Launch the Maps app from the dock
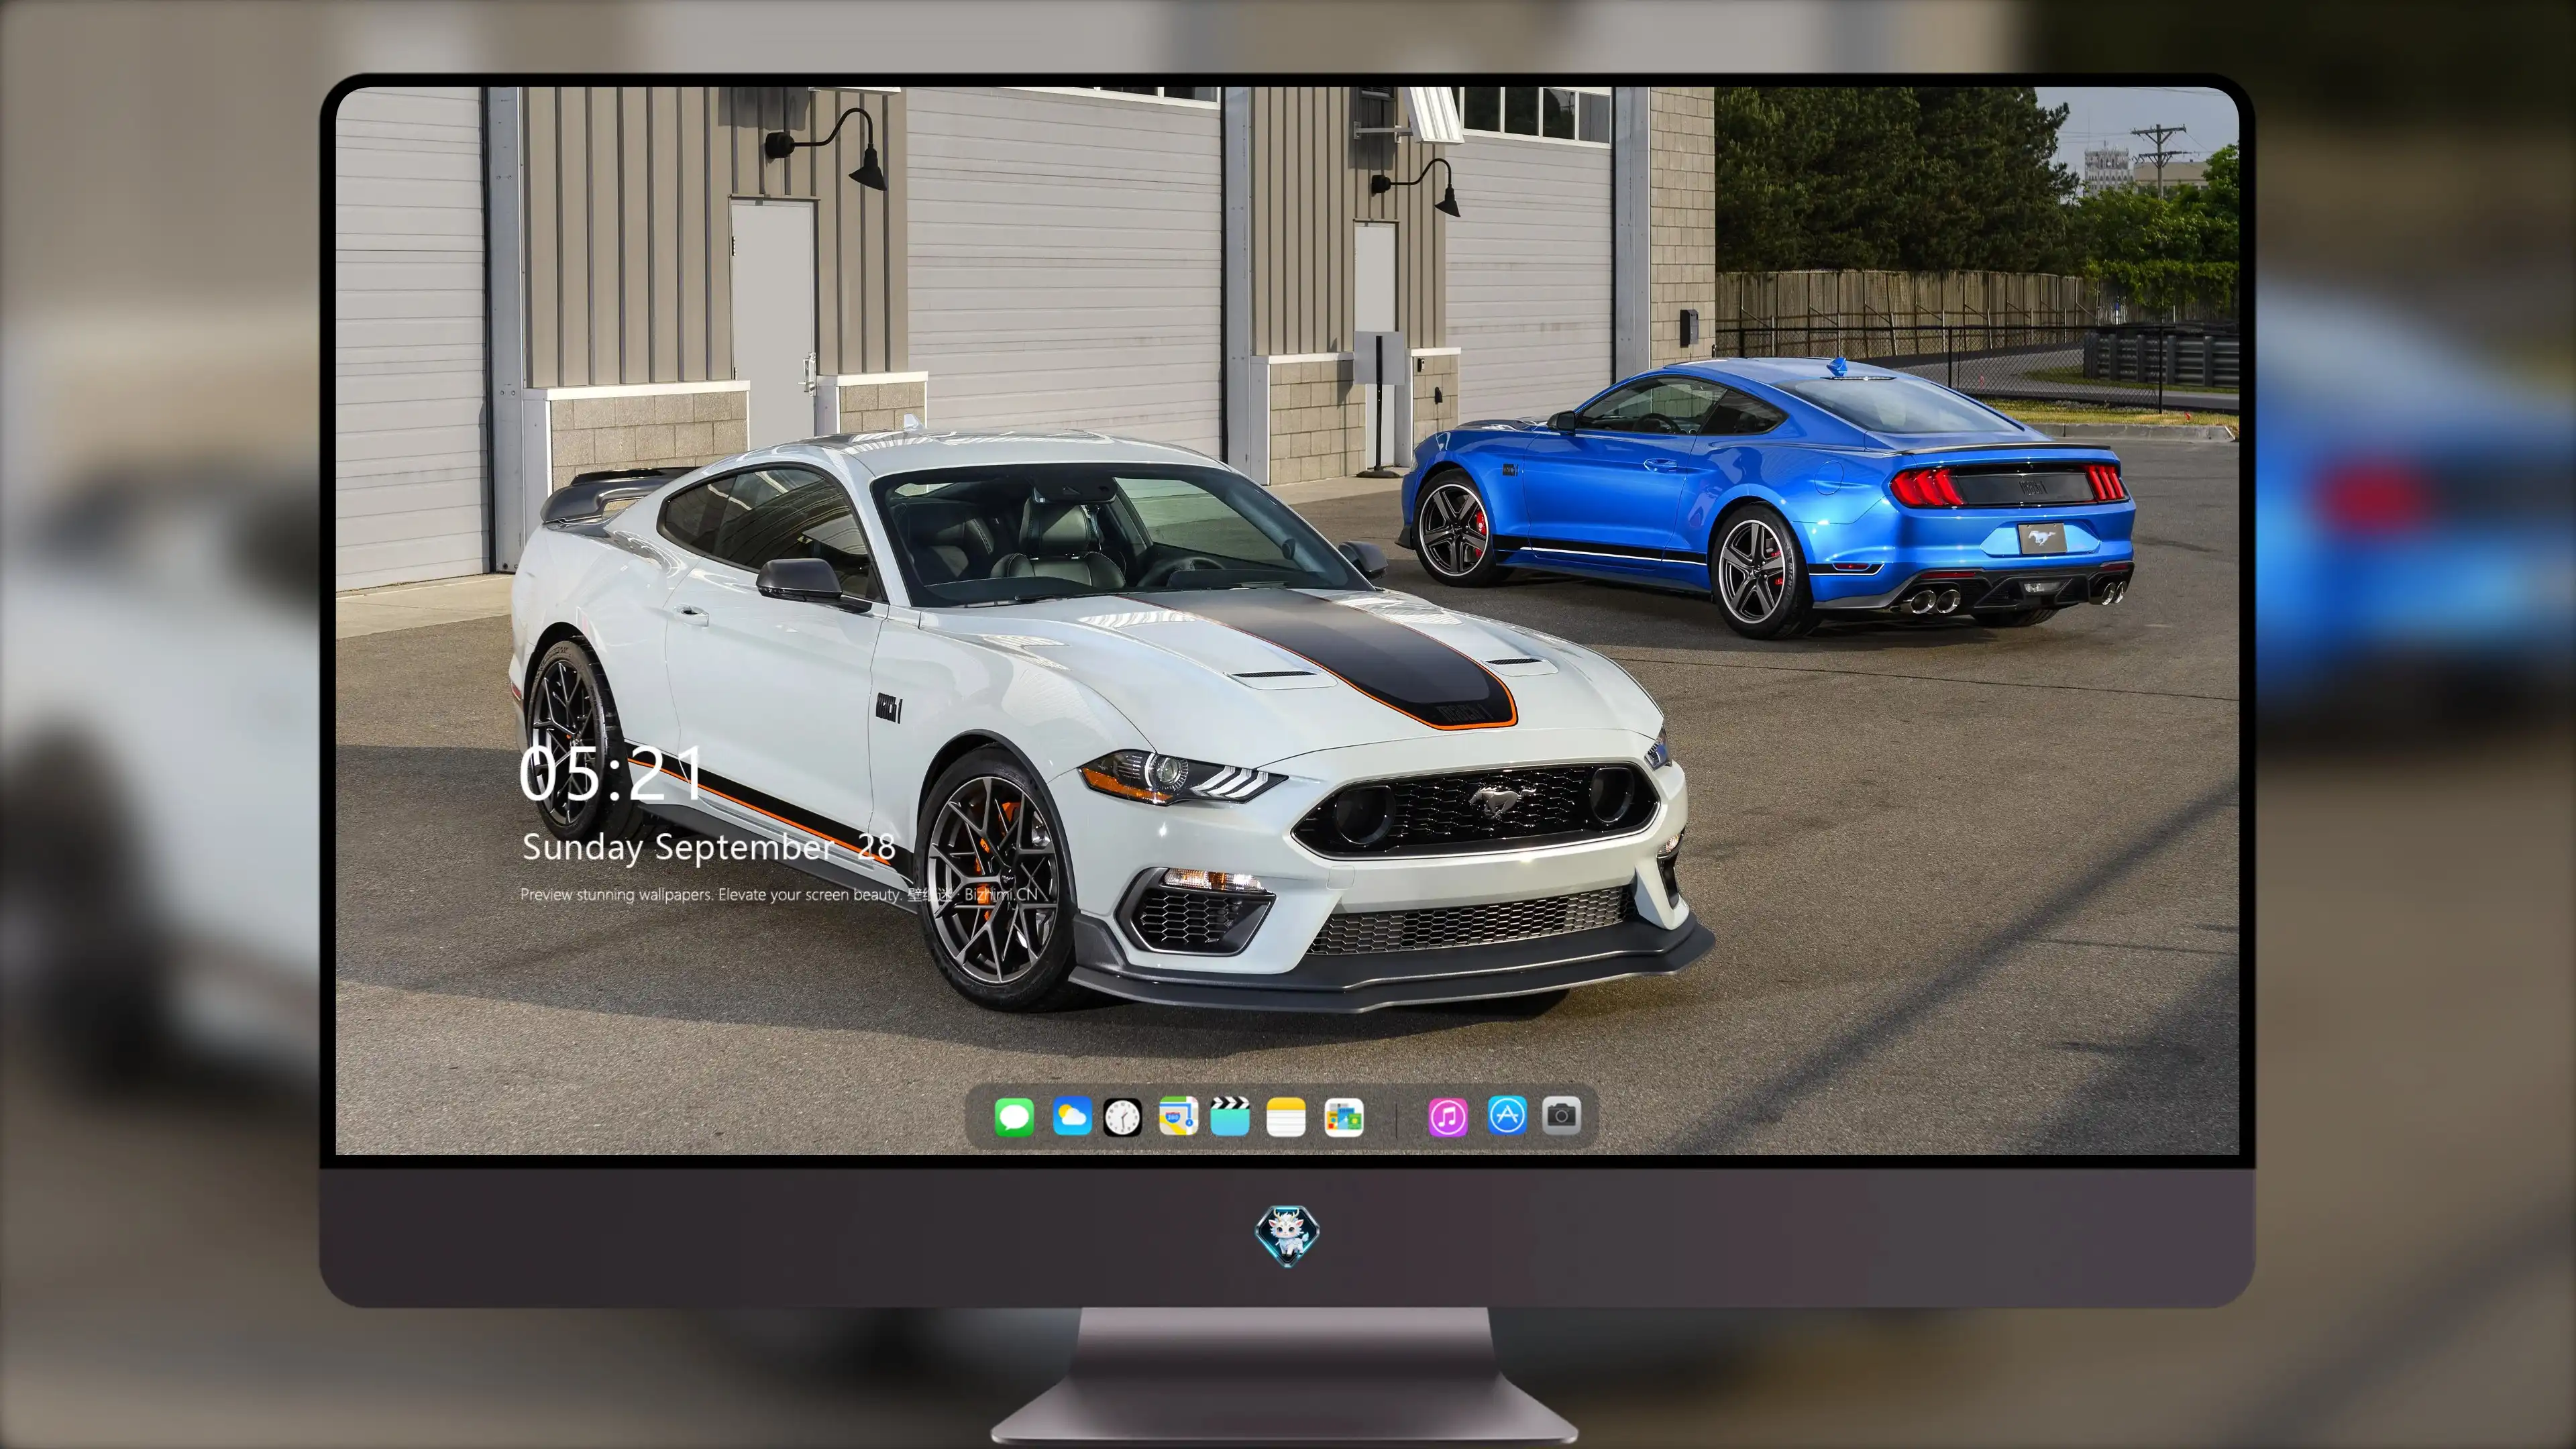This screenshot has height=1449, width=2576. (1178, 1116)
